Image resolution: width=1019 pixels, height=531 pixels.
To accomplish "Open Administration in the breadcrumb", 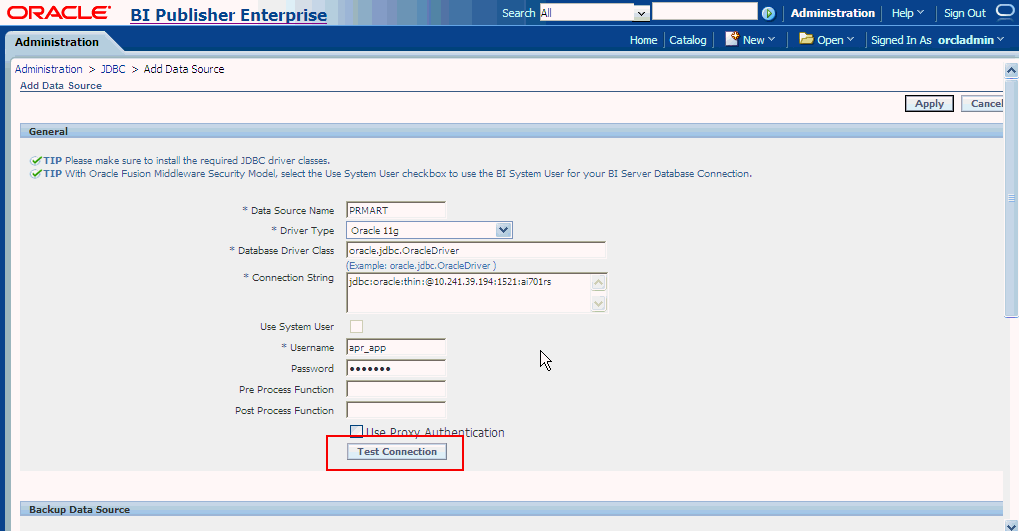I will 49,69.
